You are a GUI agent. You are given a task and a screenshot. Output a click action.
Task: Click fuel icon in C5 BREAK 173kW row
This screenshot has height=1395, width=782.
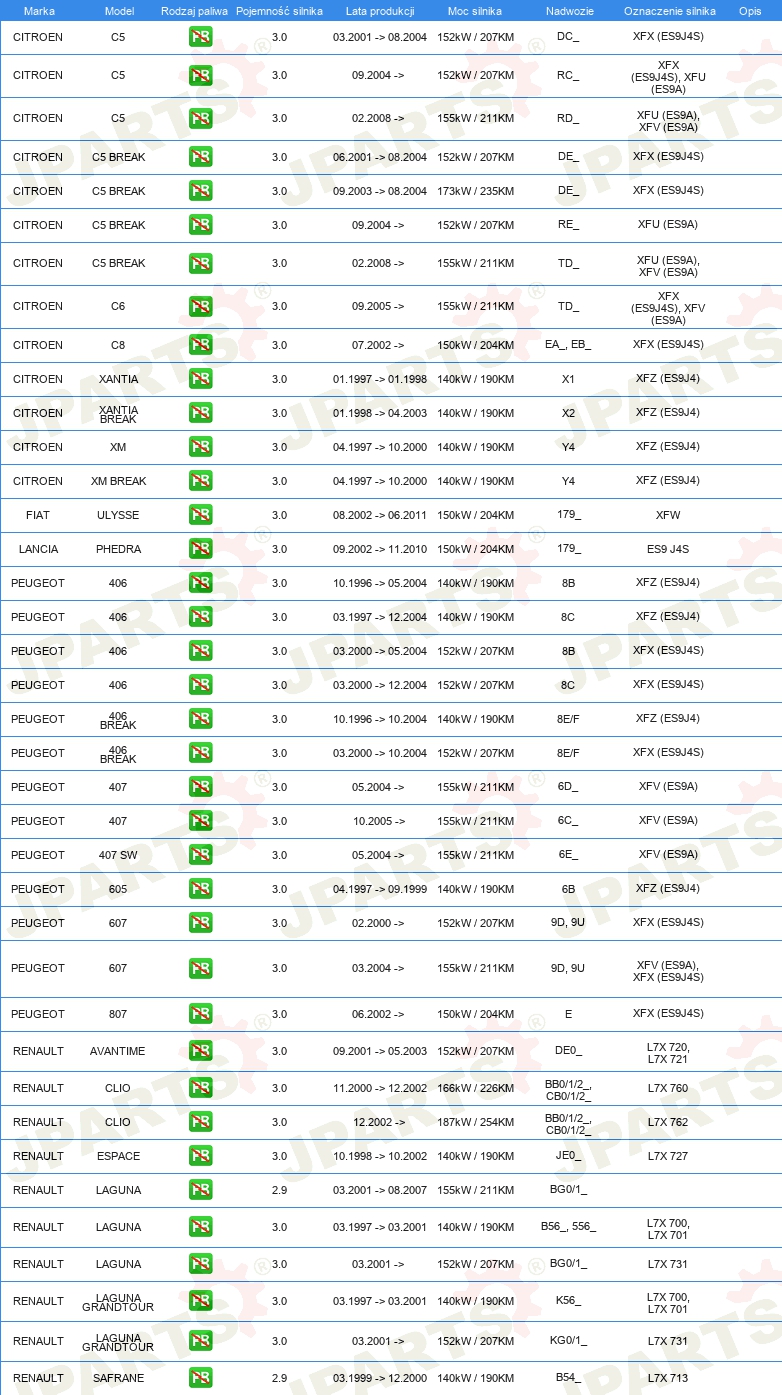point(200,191)
